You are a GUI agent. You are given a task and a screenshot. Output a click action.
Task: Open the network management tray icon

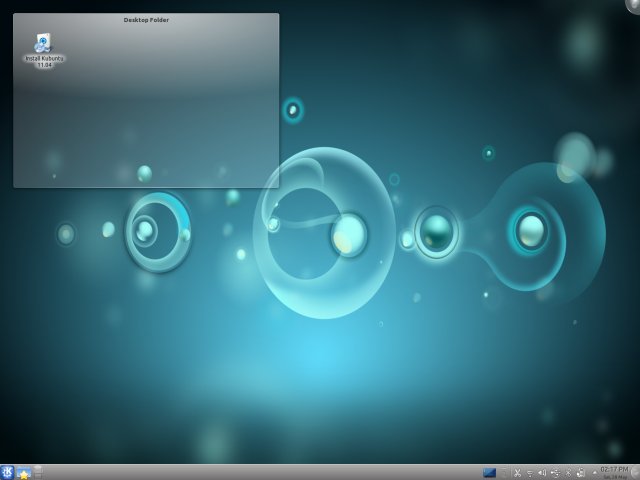pos(530,473)
